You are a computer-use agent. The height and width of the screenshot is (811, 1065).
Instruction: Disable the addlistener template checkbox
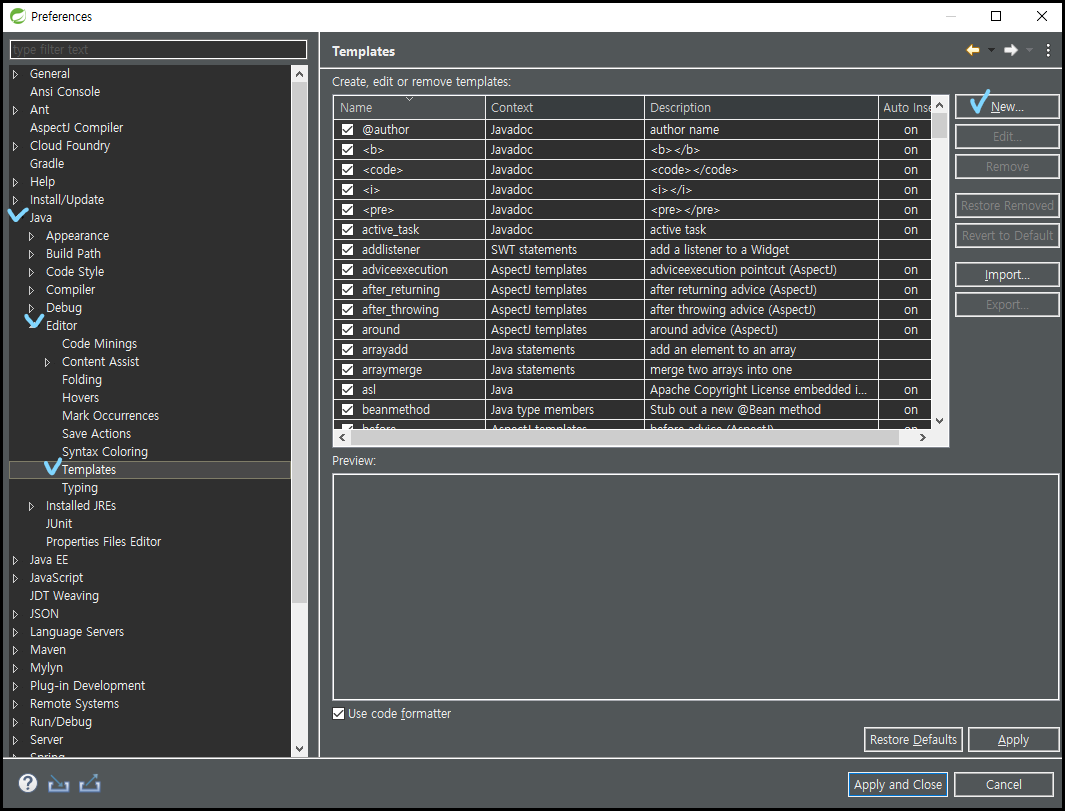tap(348, 249)
